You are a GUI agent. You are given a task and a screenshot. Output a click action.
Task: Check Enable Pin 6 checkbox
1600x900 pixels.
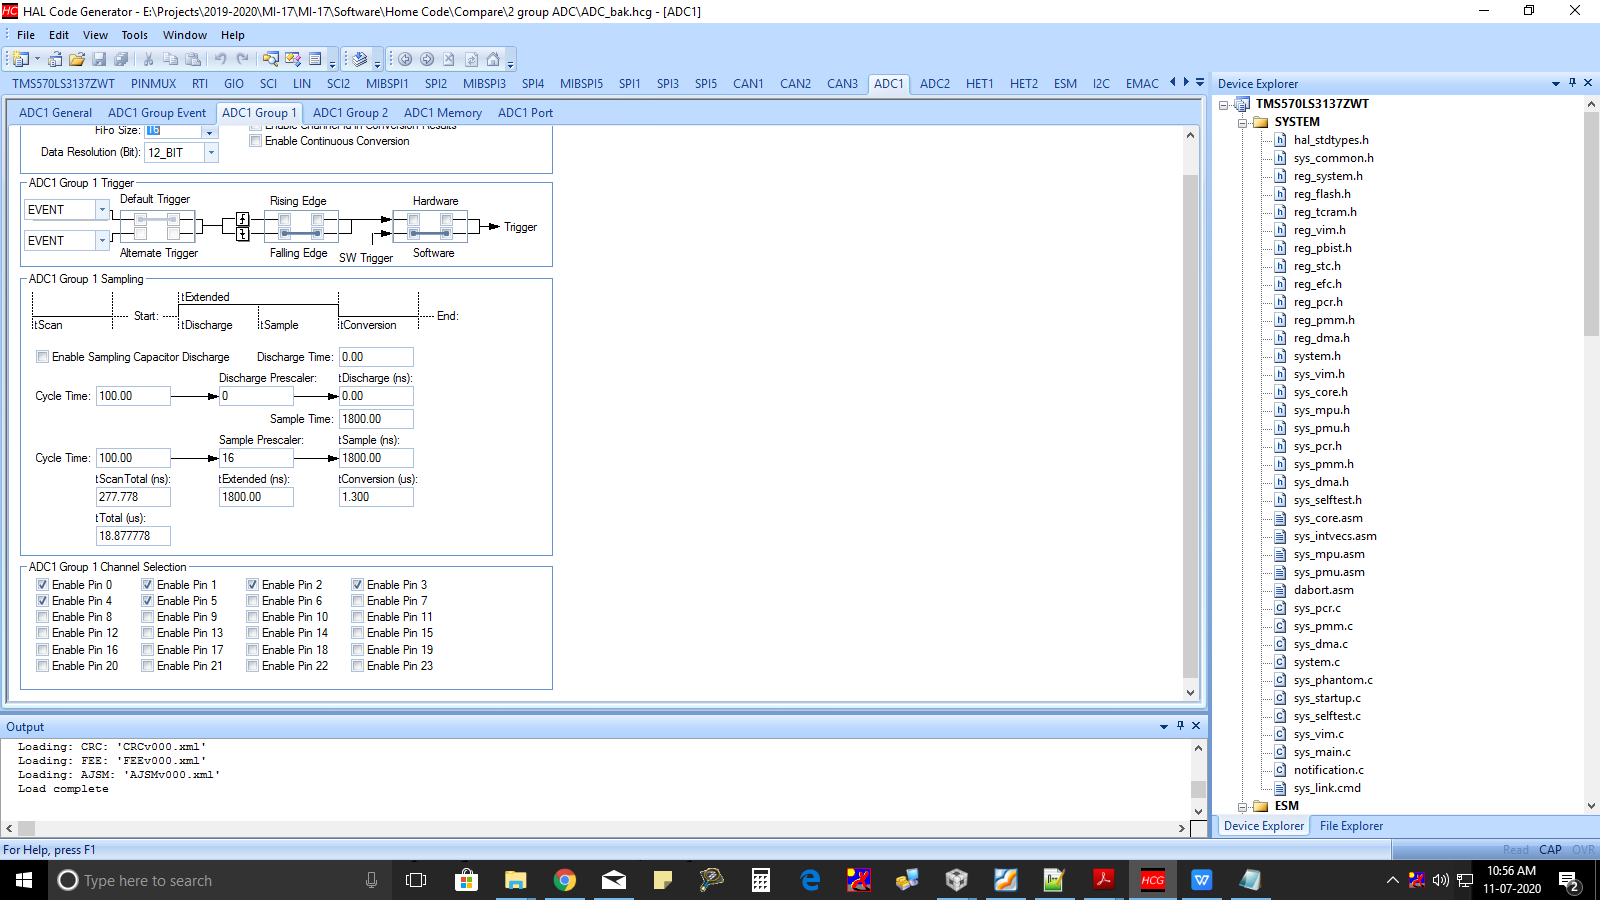point(252,601)
